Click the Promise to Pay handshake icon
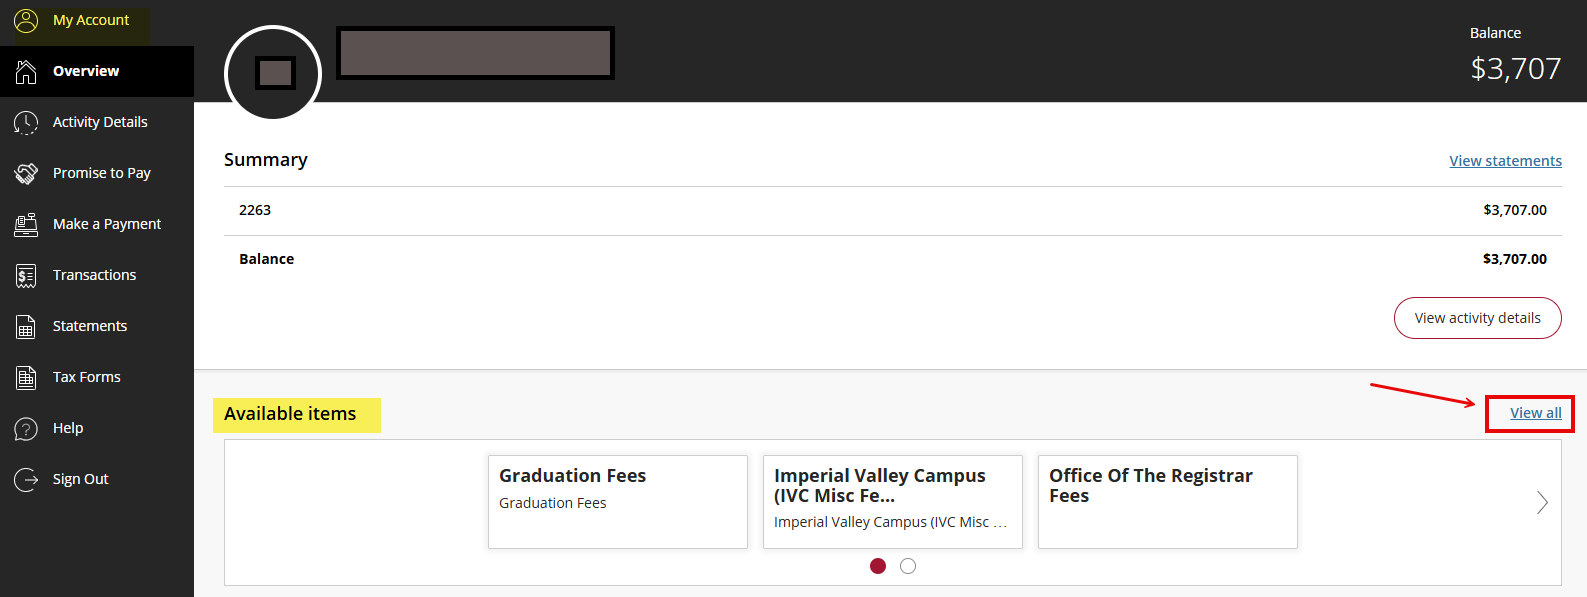This screenshot has width=1587, height=597. 26,173
